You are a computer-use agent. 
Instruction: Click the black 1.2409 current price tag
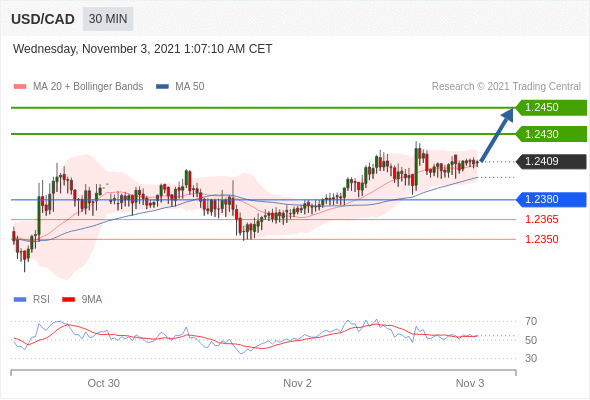pyautogui.click(x=551, y=161)
